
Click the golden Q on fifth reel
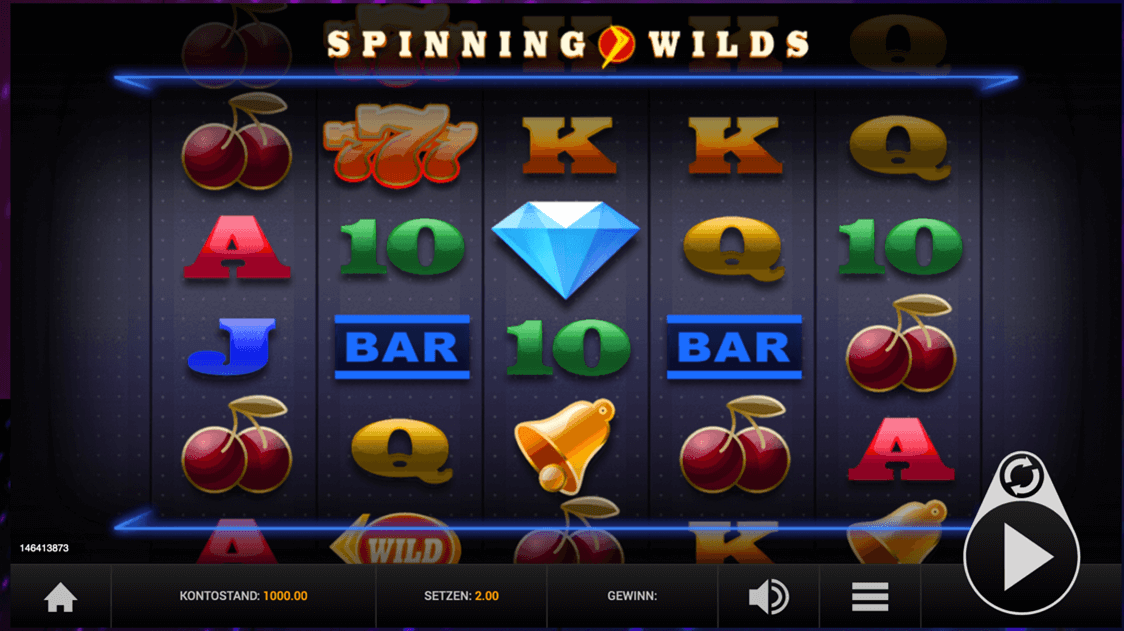pyautogui.click(x=900, y=148)
